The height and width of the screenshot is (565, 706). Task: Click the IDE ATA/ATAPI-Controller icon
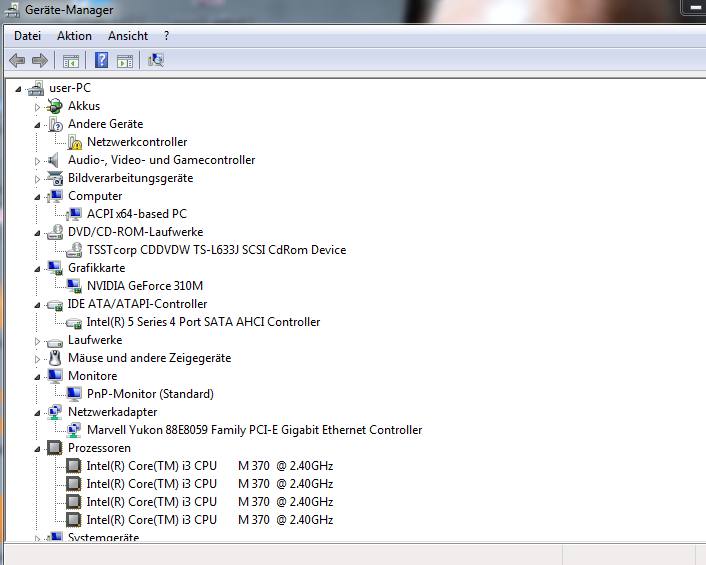55,305
